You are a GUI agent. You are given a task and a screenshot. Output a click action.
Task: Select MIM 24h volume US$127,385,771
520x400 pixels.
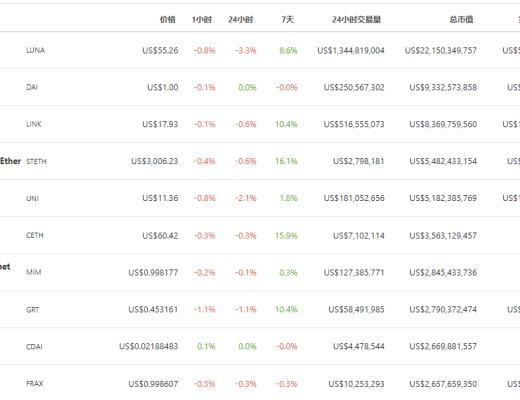click(x=354, y=273)
